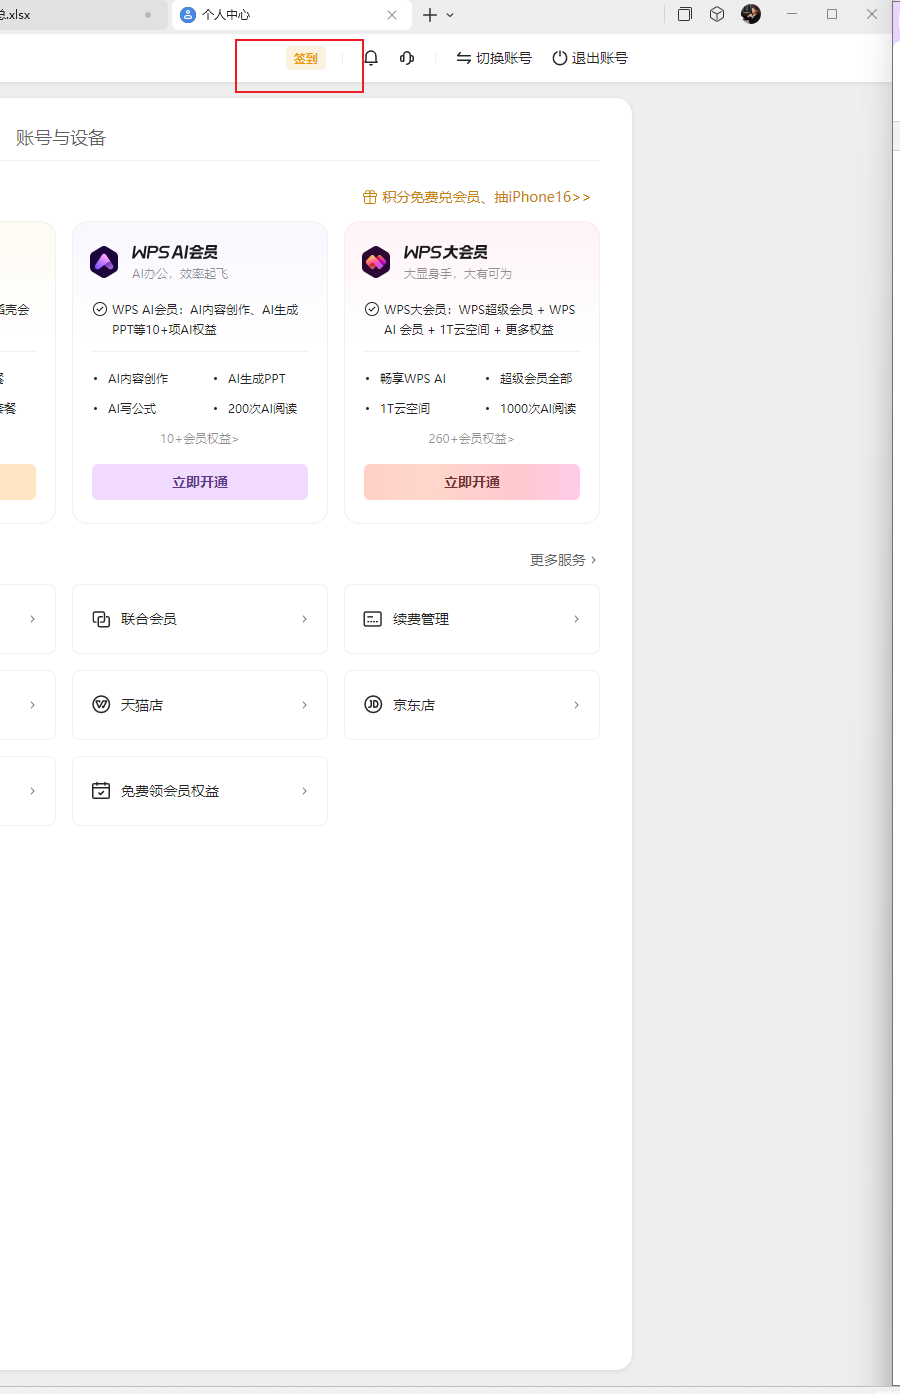Switch to the 个人中心 tab
The height and width of the screenshot is (1394, 900).
tap(270, 15)
